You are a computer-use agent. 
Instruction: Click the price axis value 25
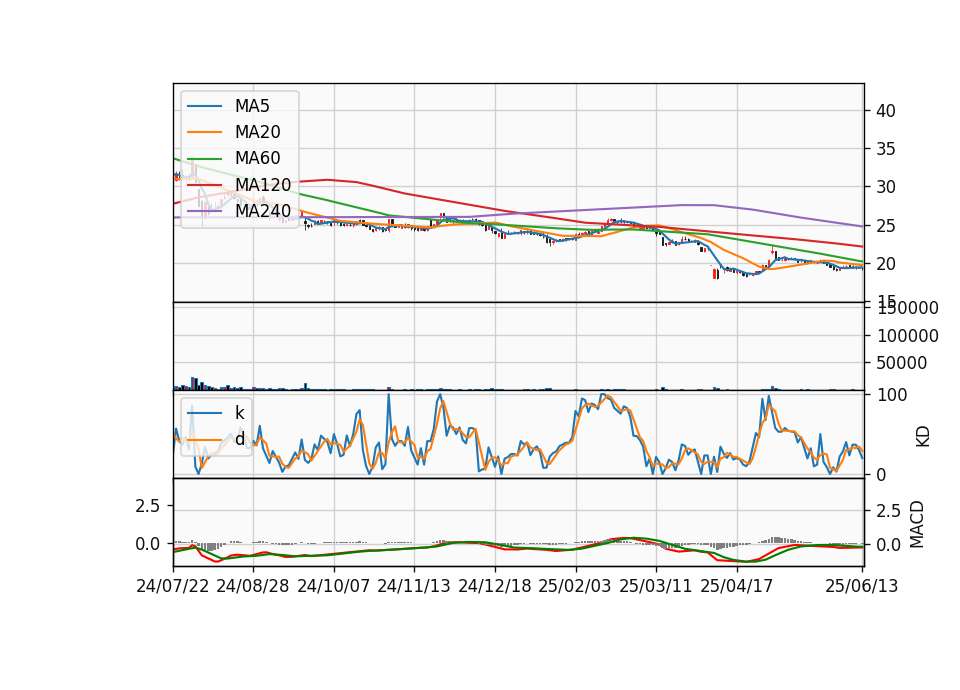(886, 226)
